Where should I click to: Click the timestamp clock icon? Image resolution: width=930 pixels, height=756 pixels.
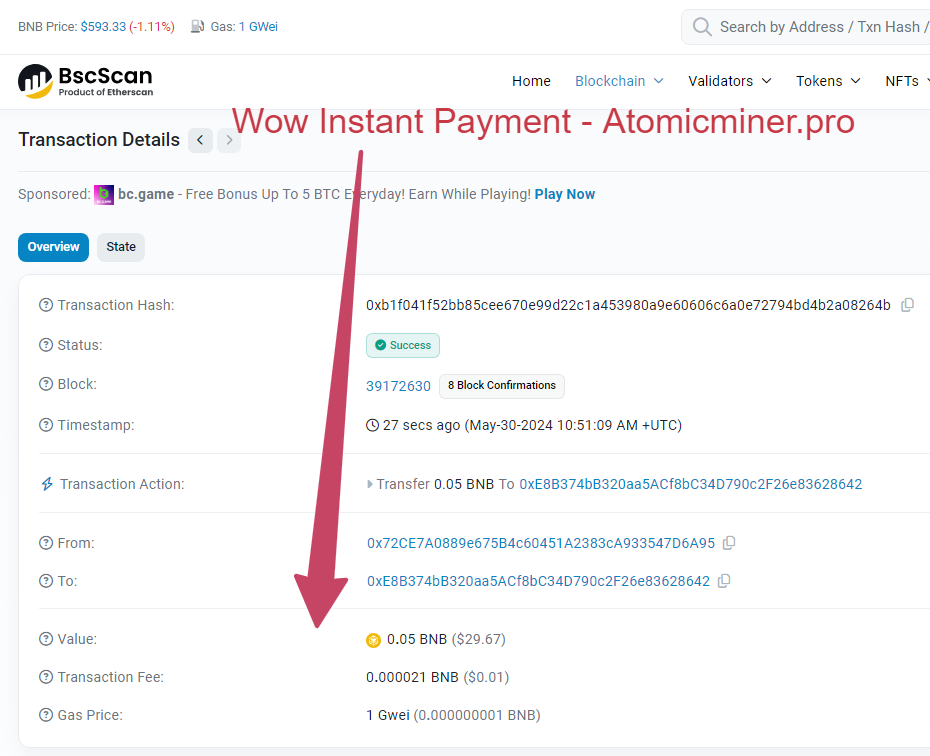[372, 425]
